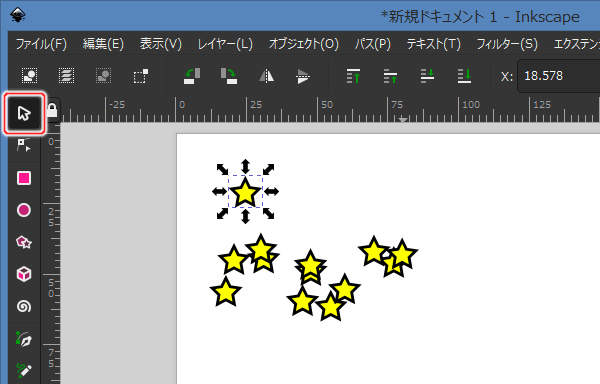Click the top scale handle of selection
The image size is (600, 384).
point(245,167)
